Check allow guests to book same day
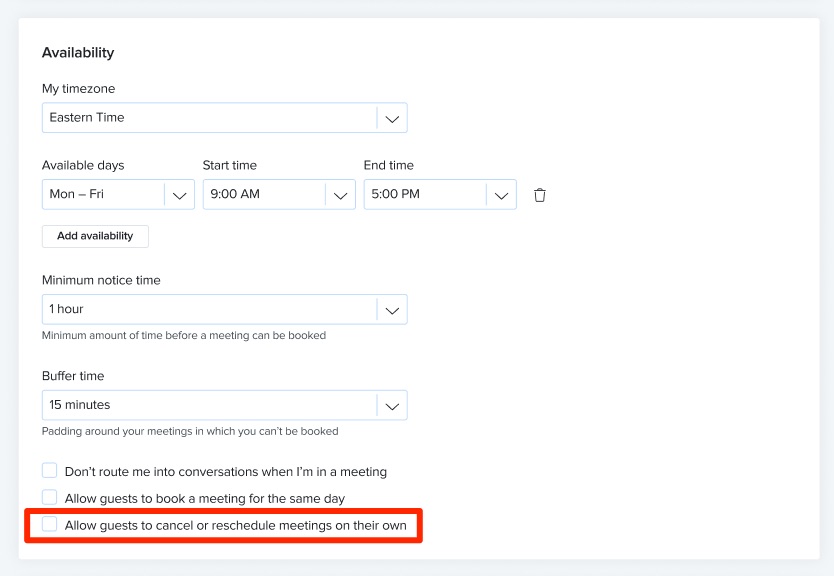This screenshot has height=576, width=834. point(49,497)
